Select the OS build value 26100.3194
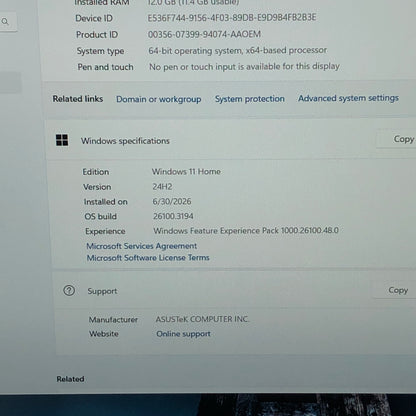This screenshot has width=416, height=416. click(x=173, y=216)
